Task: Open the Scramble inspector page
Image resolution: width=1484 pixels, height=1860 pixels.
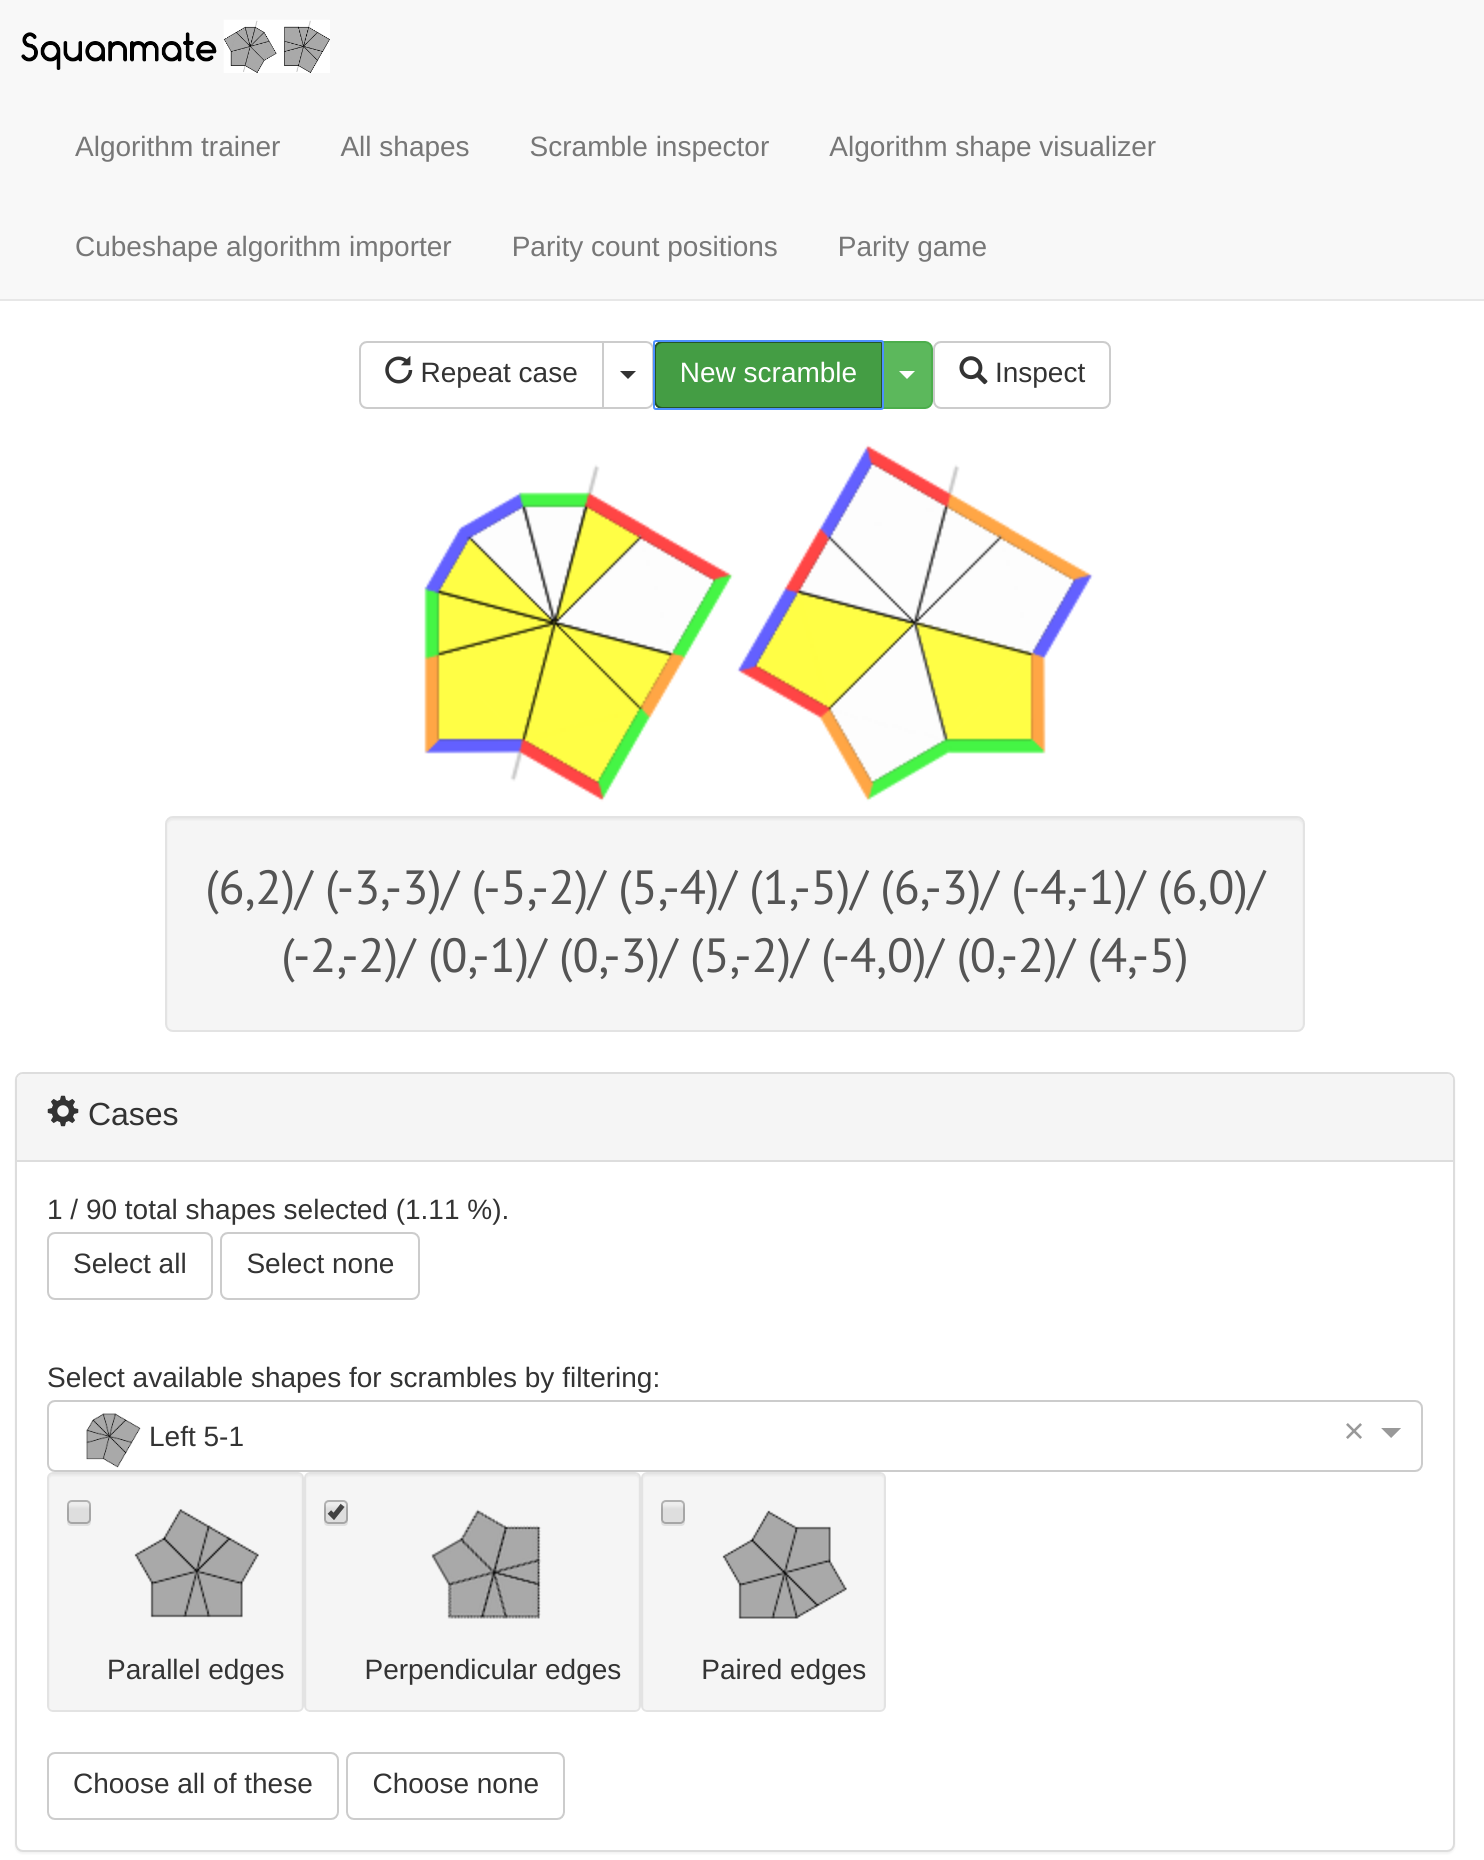Action: [x=649, y=147]
